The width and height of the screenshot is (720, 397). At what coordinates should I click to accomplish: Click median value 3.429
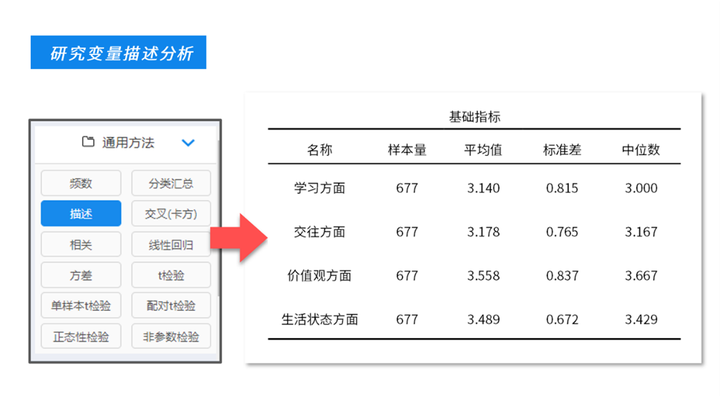pyautogui.click(x=641, y=319)
